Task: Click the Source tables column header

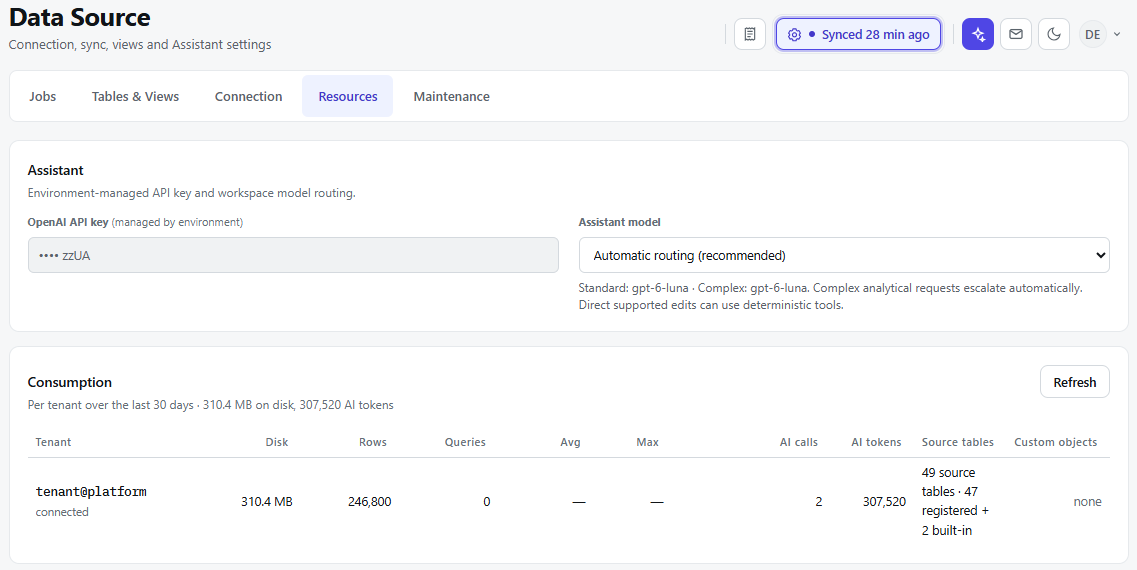Action: 958,442
